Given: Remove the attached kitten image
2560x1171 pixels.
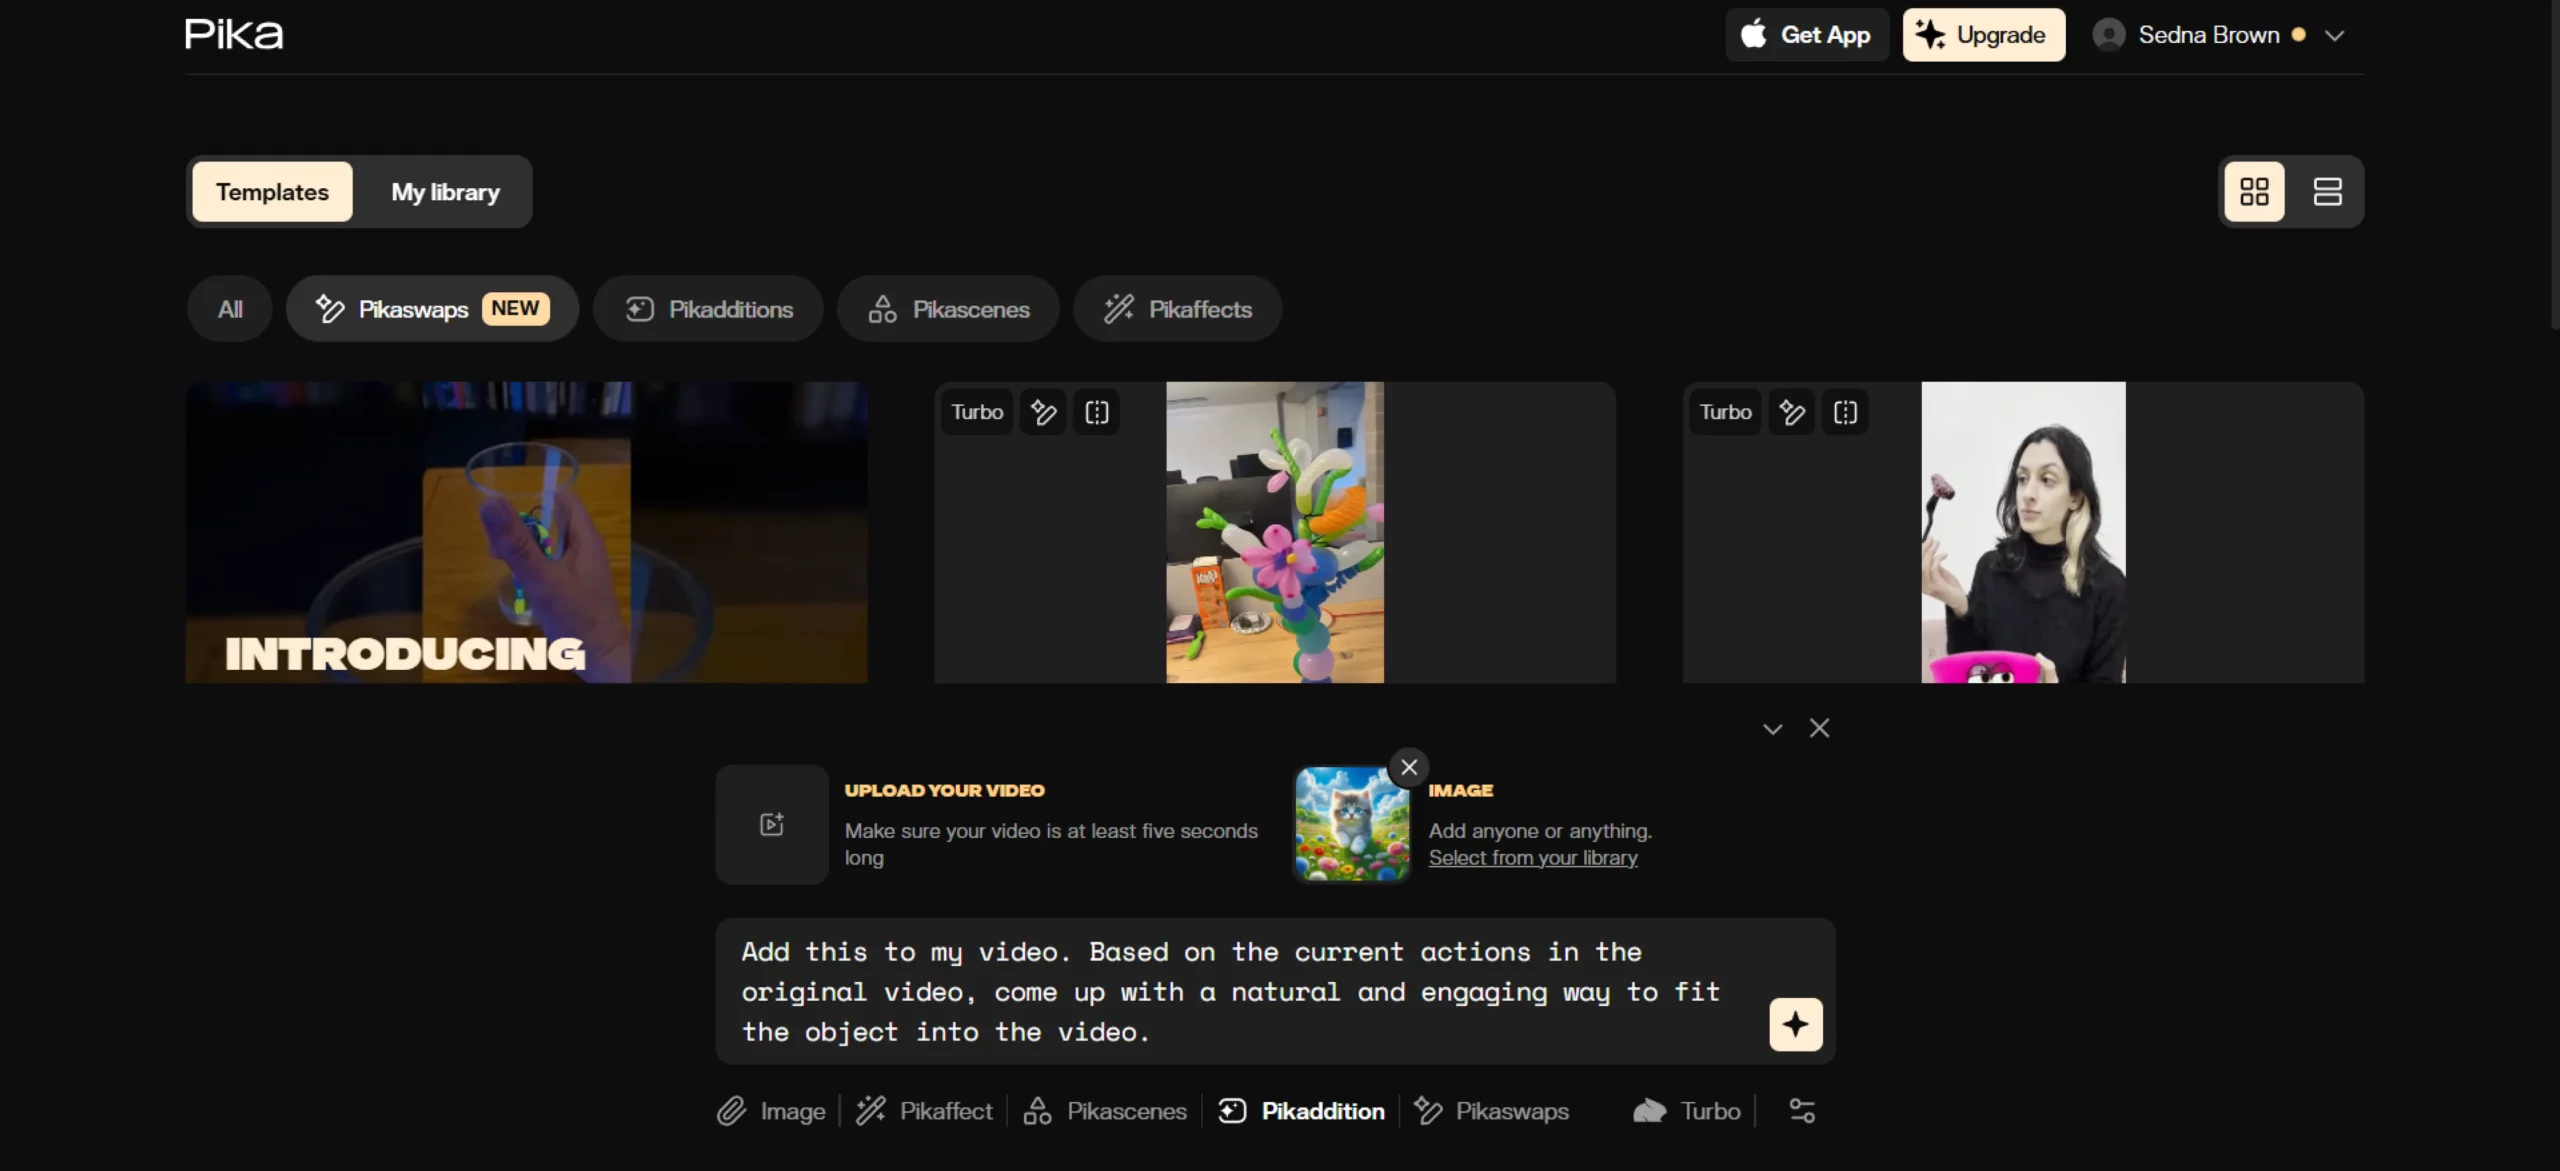Looking at the screenshot, I should [1409, 767].
